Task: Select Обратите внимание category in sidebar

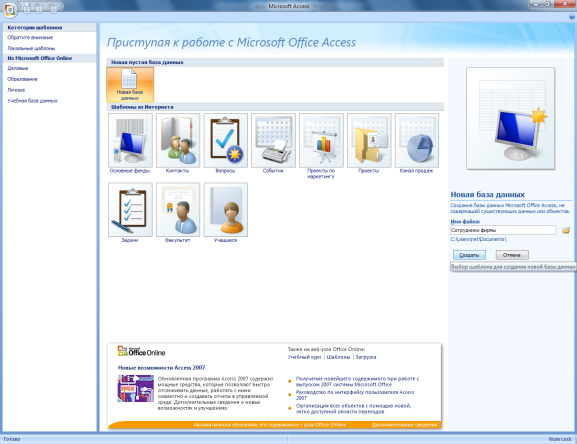Action: (x=30, y=38)
